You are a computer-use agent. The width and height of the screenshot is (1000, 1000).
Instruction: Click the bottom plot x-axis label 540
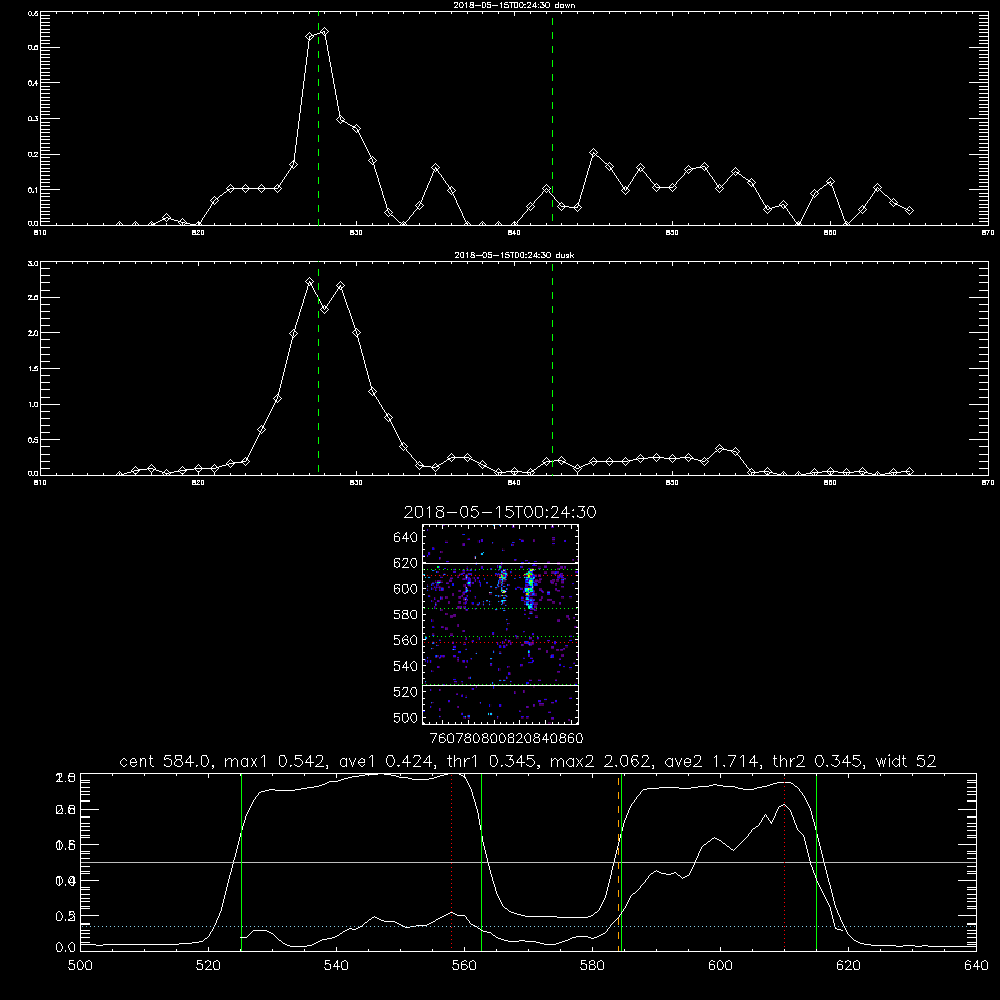[336, 966]
